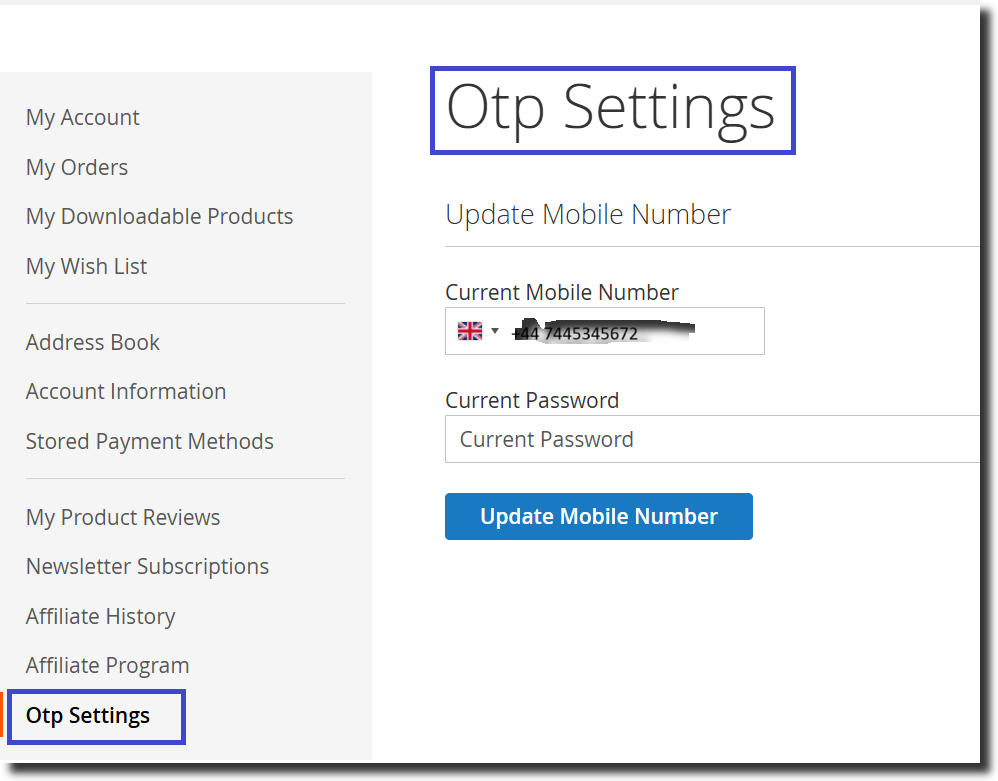Image resolution: width=998 pixels, height=781 pixels.
Task: Open Stored Payment Methods
Action: [x=150, y=441]
